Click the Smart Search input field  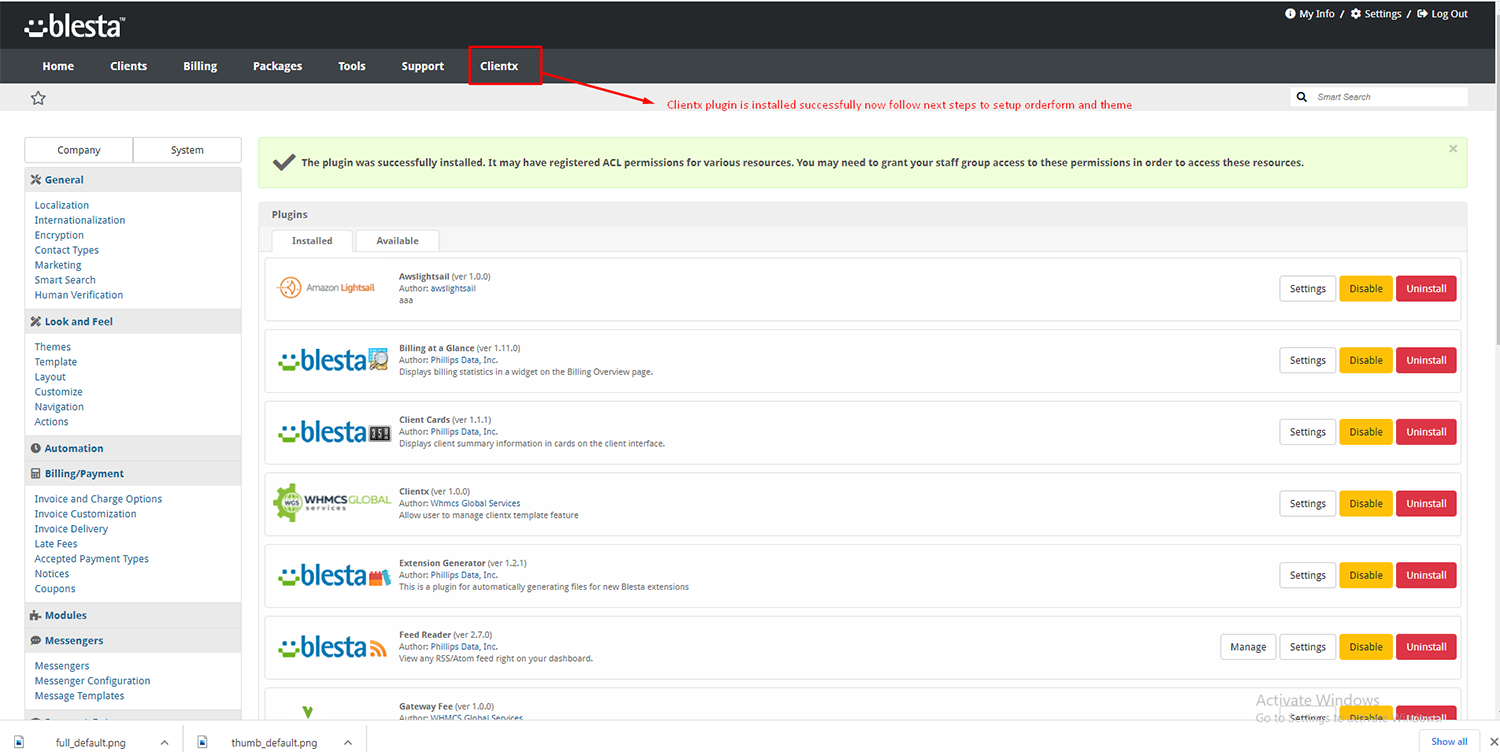1388,97
